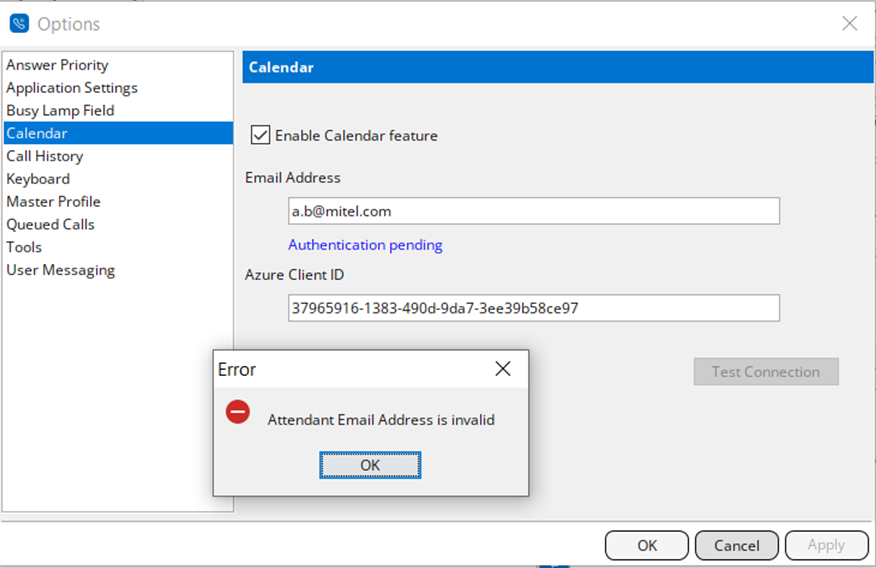Click the Email Address input field

(534, 211)
